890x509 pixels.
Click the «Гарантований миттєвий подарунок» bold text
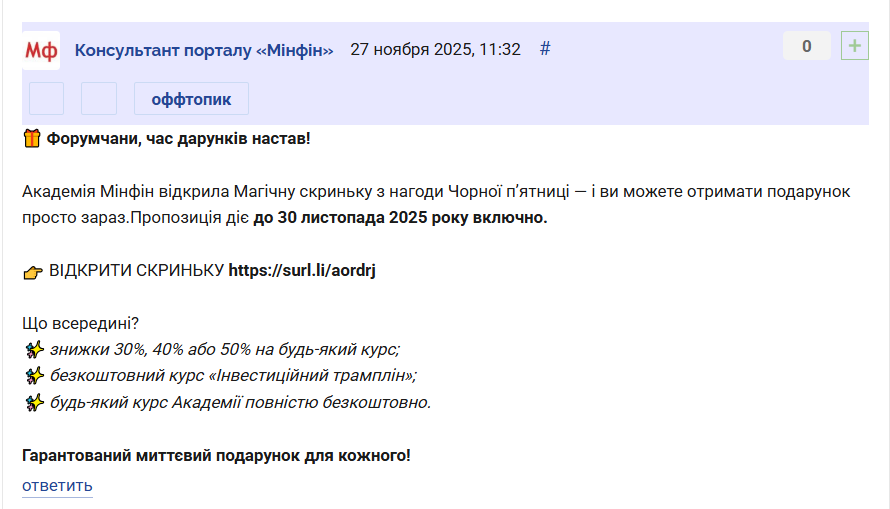click(x=216, y=456)
